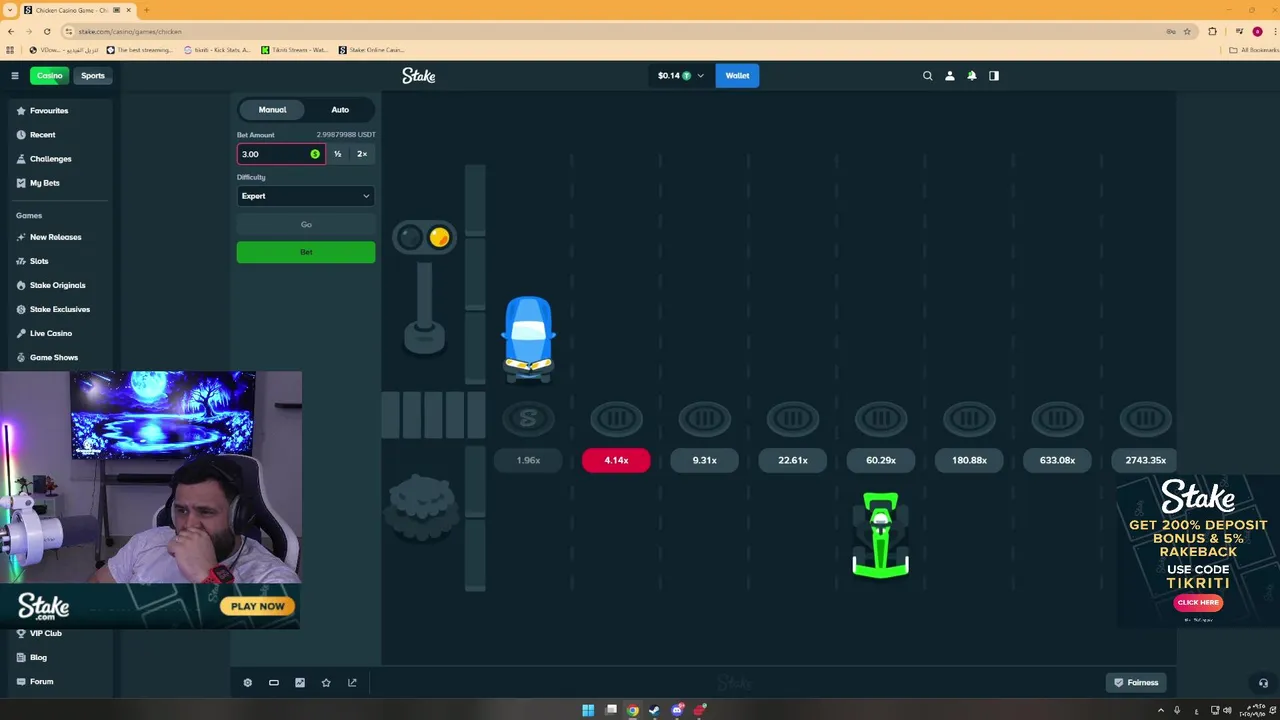Image resolution: width=1280 pixels, height=720 pixels.
Task: Open the 'The best streaming...' bookmark
Action: pos(139,50)
